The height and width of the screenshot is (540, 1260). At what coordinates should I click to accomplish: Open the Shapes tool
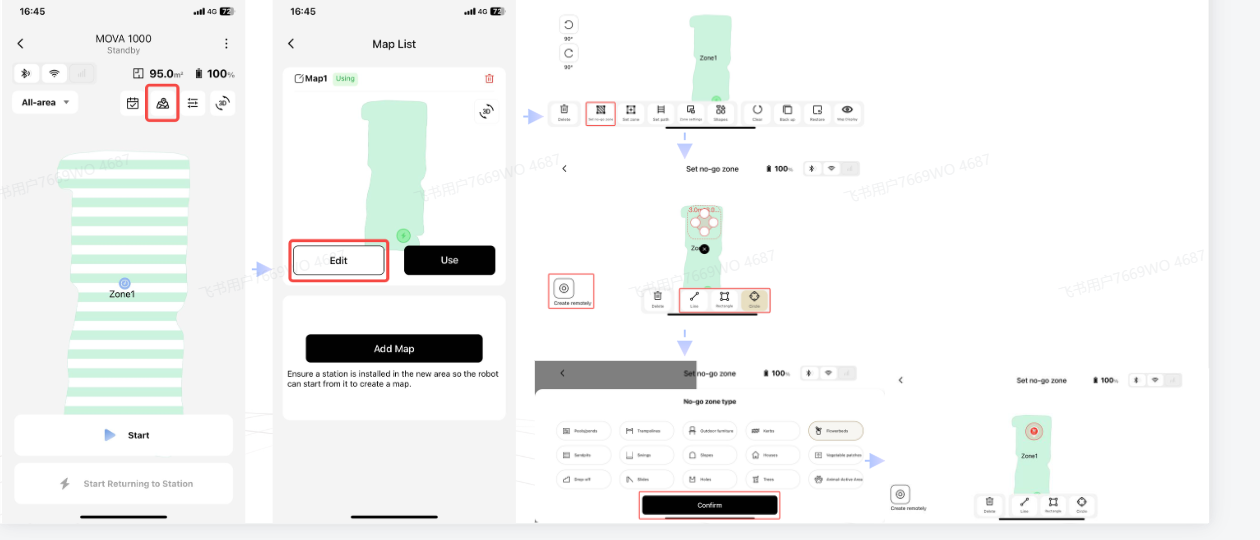721,112
